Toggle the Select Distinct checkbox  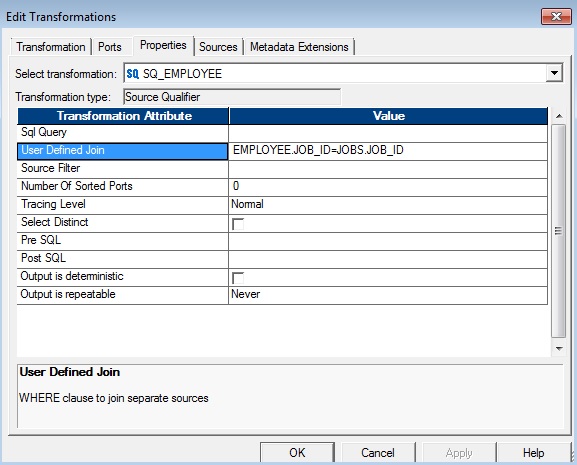point(238,224)
